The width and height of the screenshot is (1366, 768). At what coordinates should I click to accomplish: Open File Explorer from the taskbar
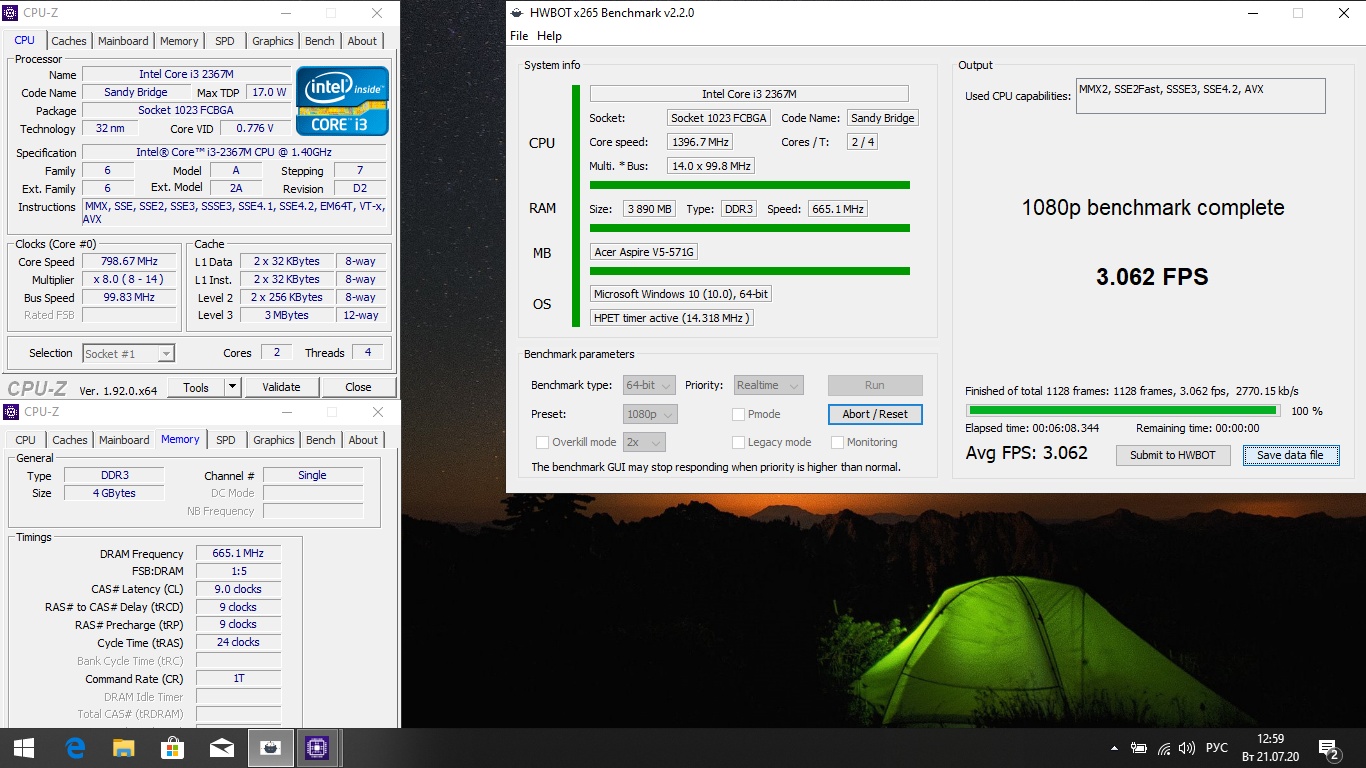[x=124, y=748]
